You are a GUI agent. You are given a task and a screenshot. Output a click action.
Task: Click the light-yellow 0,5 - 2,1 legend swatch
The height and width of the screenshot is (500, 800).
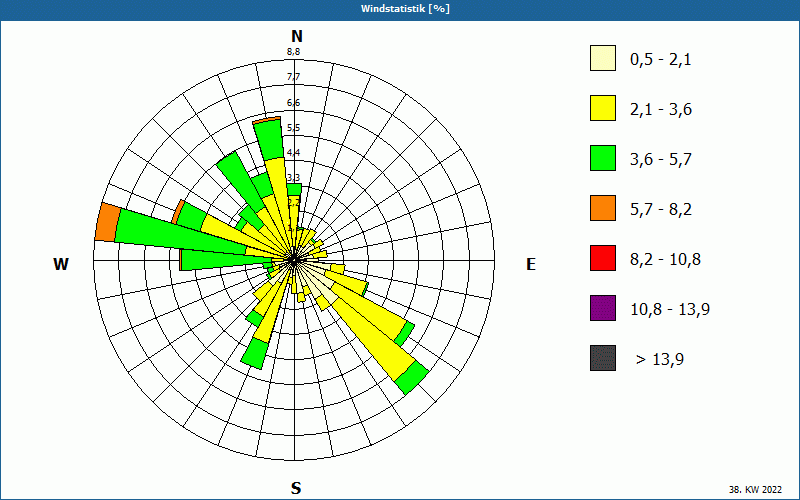tap(603, 58)
